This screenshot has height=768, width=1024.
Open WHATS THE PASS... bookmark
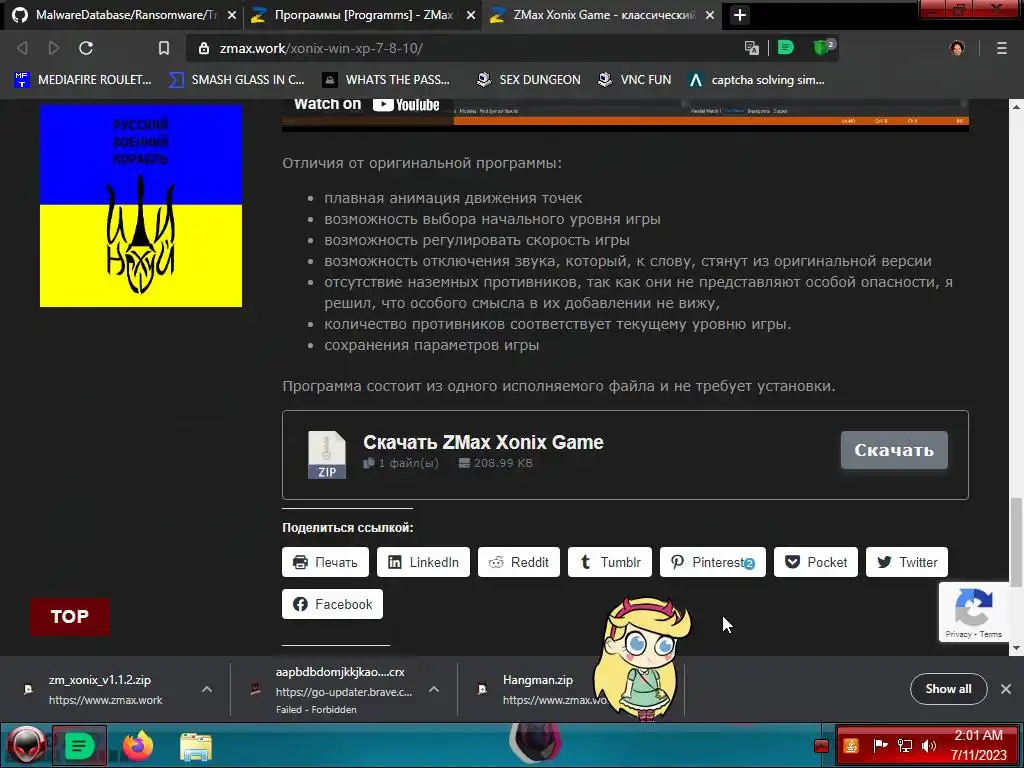[x=387, y=80]
